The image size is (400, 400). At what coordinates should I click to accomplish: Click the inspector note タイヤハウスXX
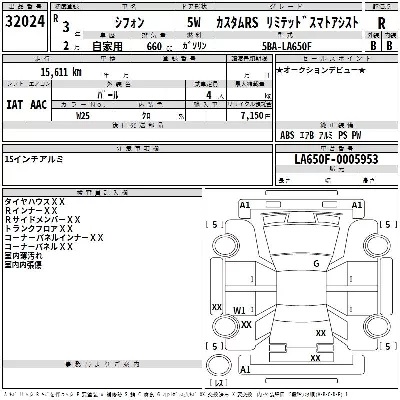click(x=34, y=202)
